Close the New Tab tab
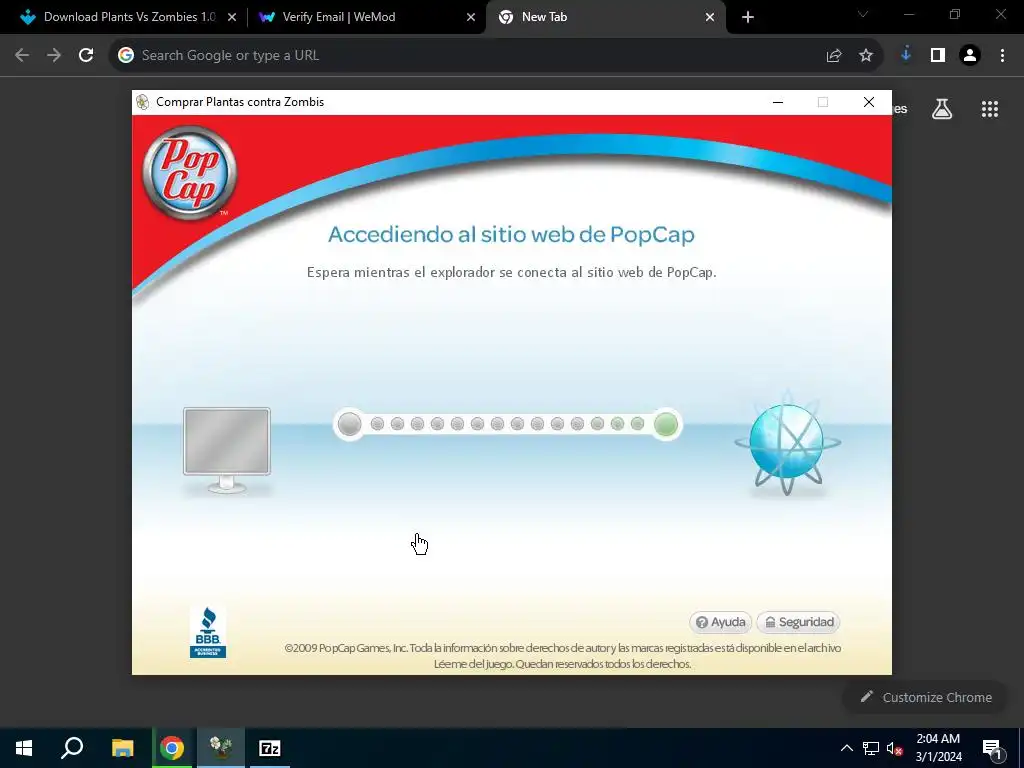 coord(710,18)
